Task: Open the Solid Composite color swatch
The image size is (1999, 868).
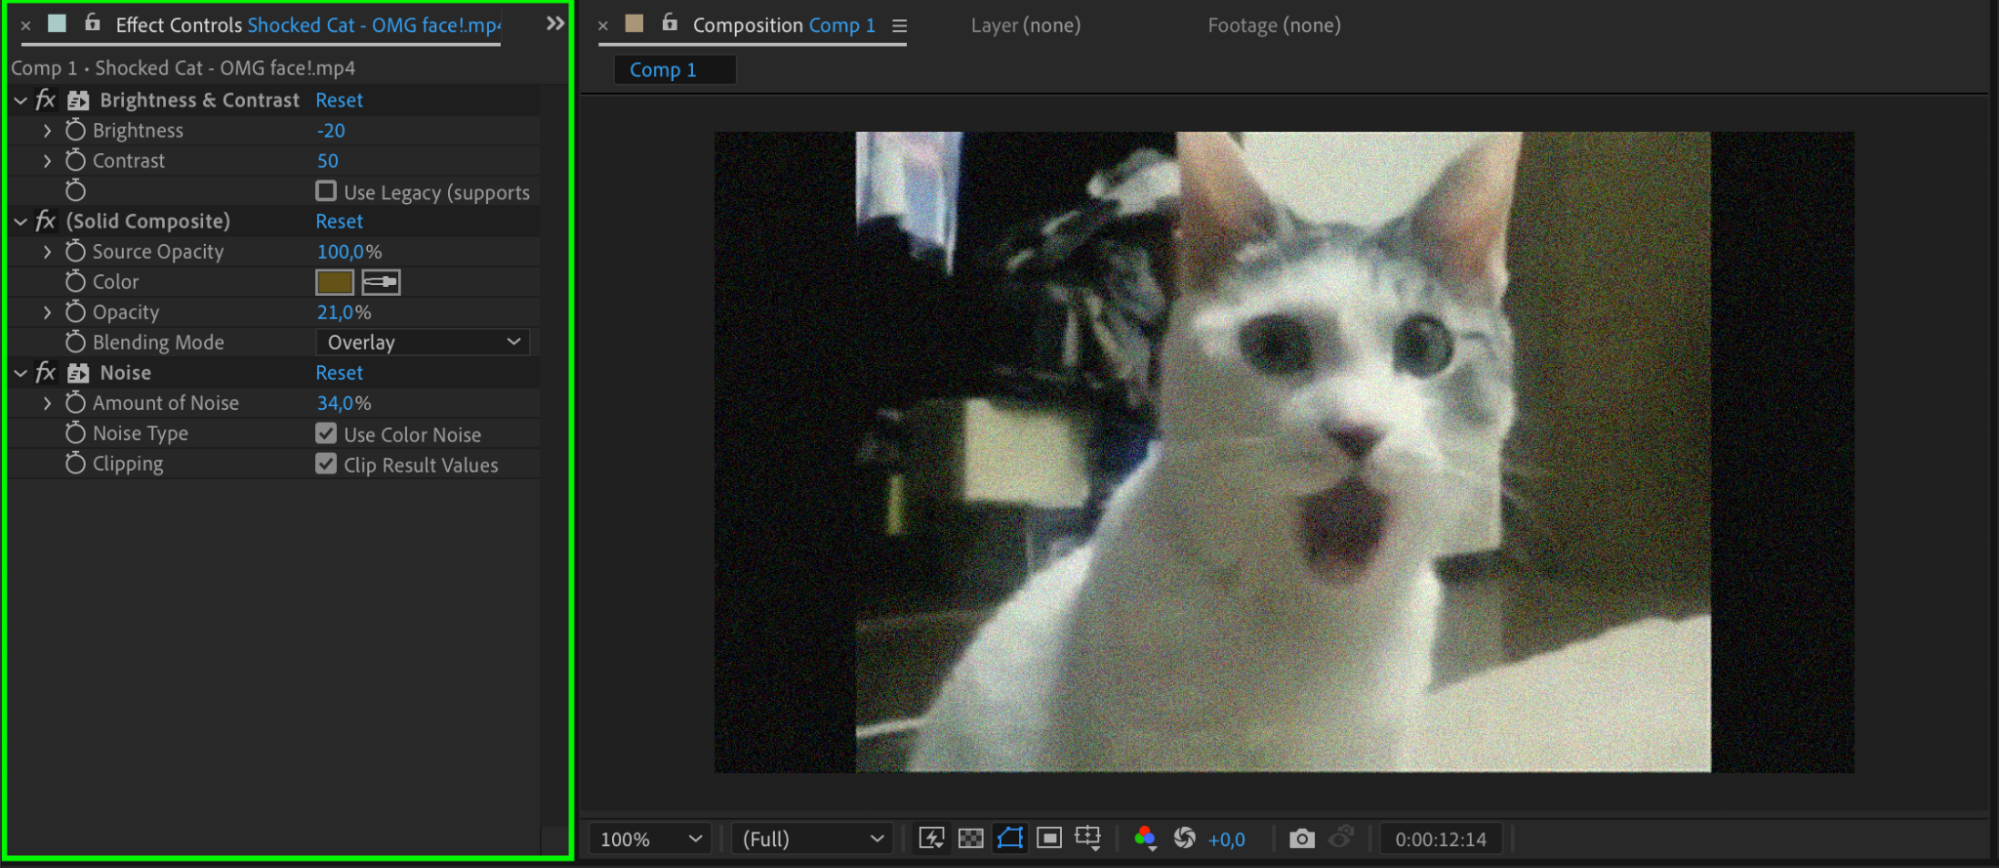Action: coord(335,282)
